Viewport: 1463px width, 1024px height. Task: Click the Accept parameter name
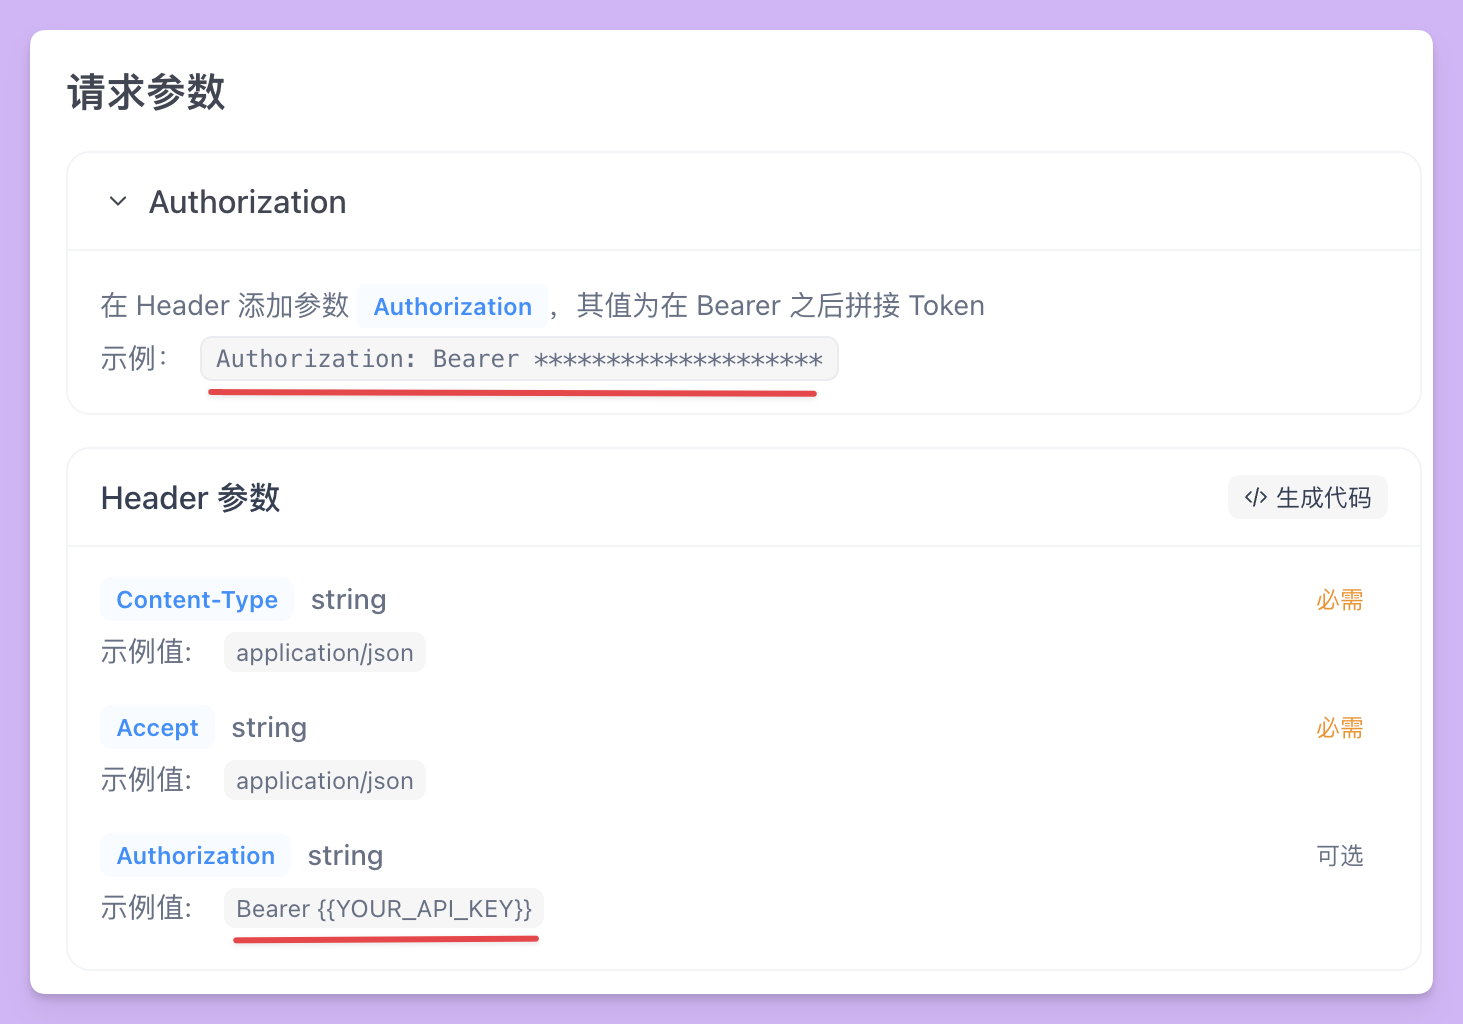point(158,727)
